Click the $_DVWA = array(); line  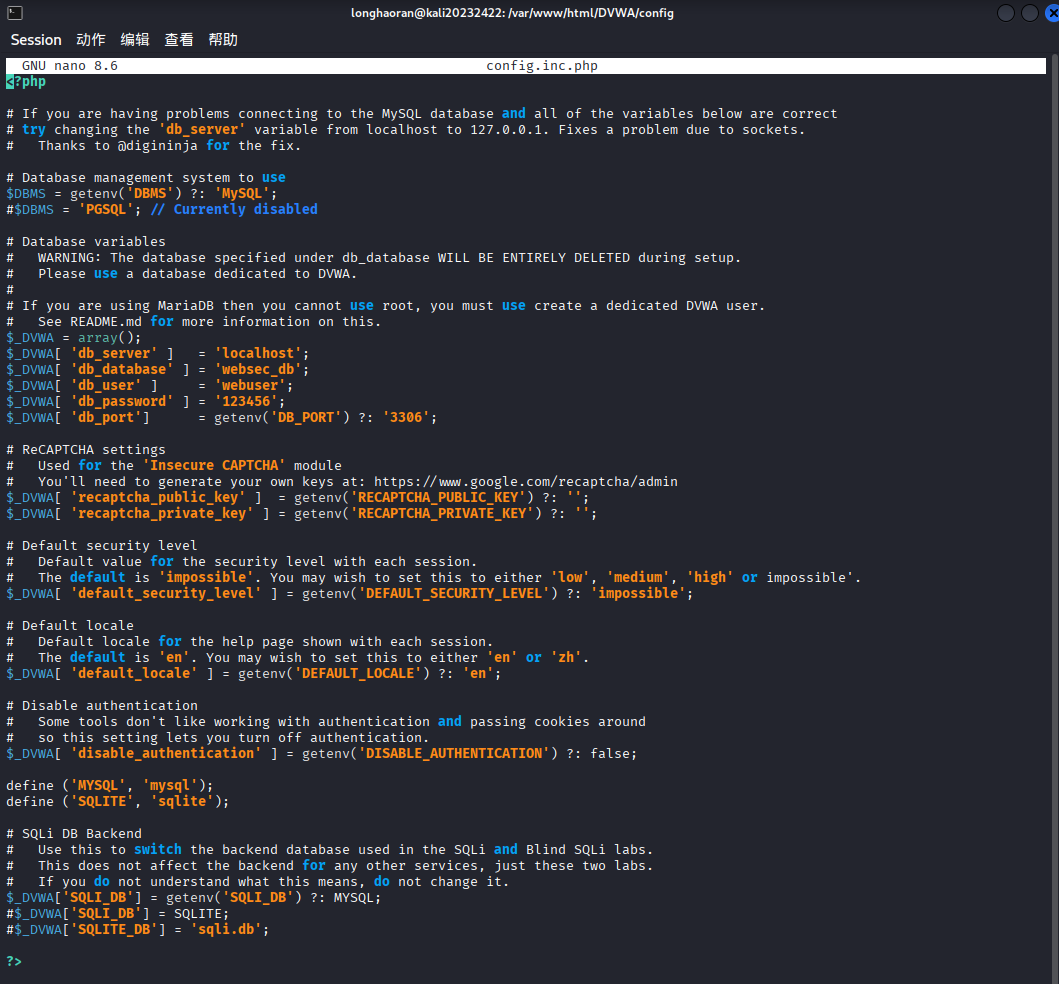tap(74, 338)
